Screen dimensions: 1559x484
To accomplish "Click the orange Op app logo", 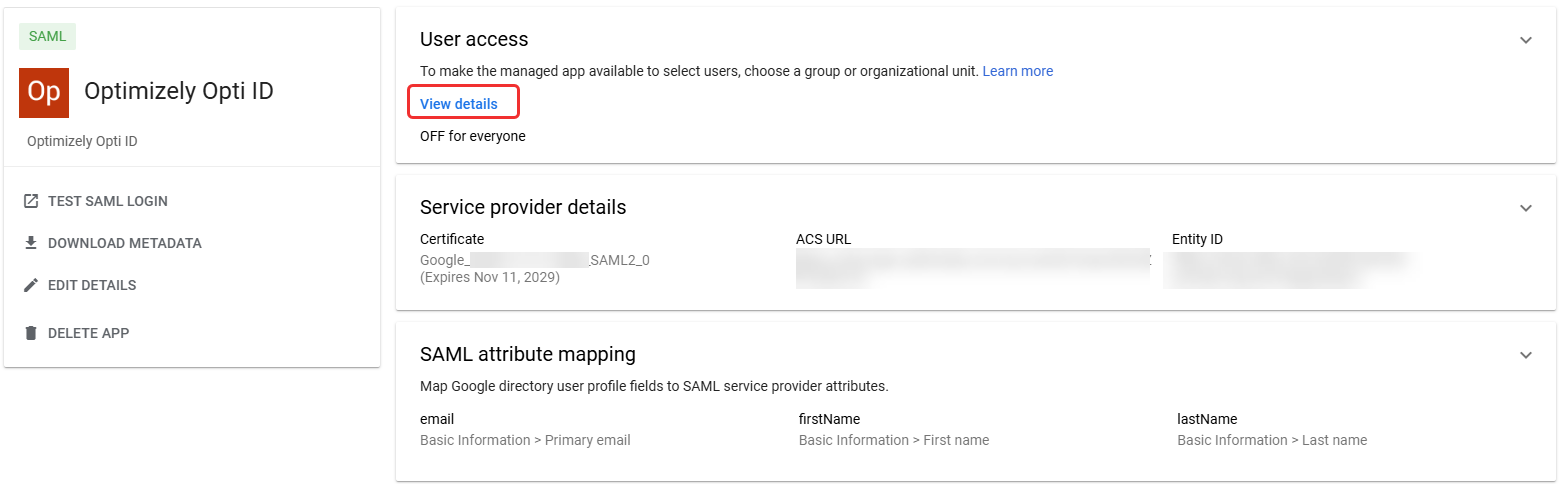I will click(x=44, y=93).
